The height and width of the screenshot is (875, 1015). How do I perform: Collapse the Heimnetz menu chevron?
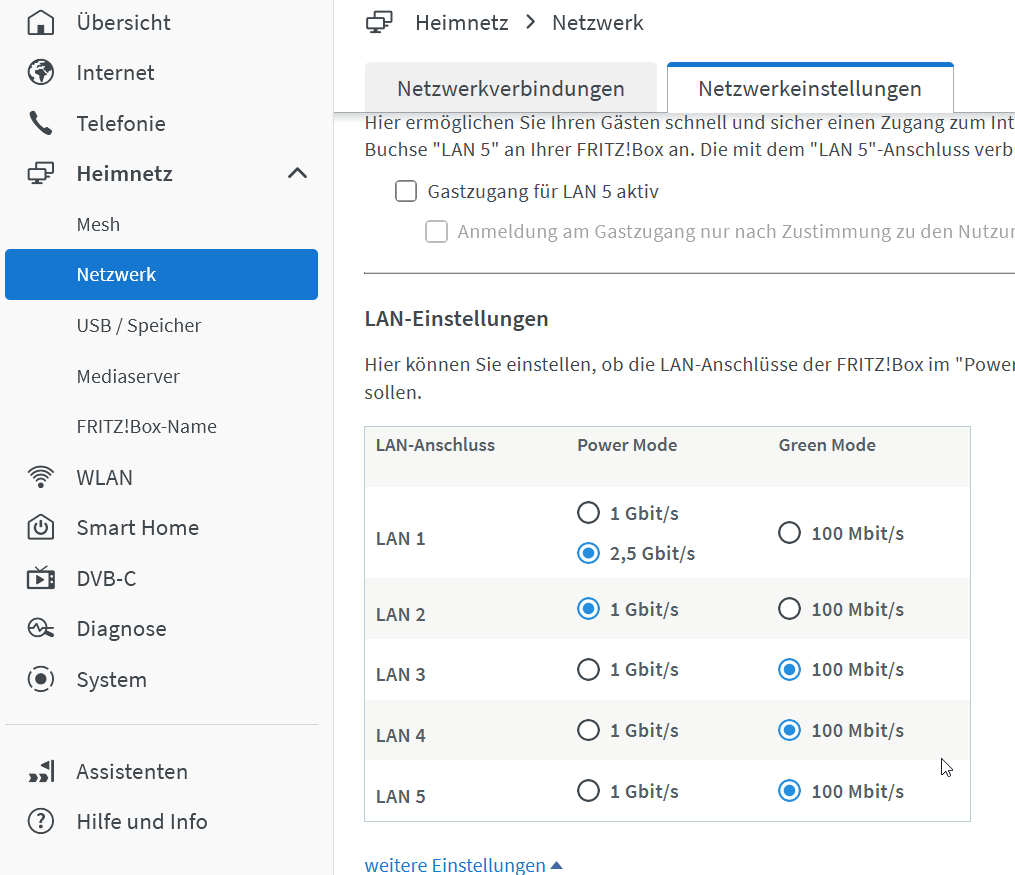point(297,174)
